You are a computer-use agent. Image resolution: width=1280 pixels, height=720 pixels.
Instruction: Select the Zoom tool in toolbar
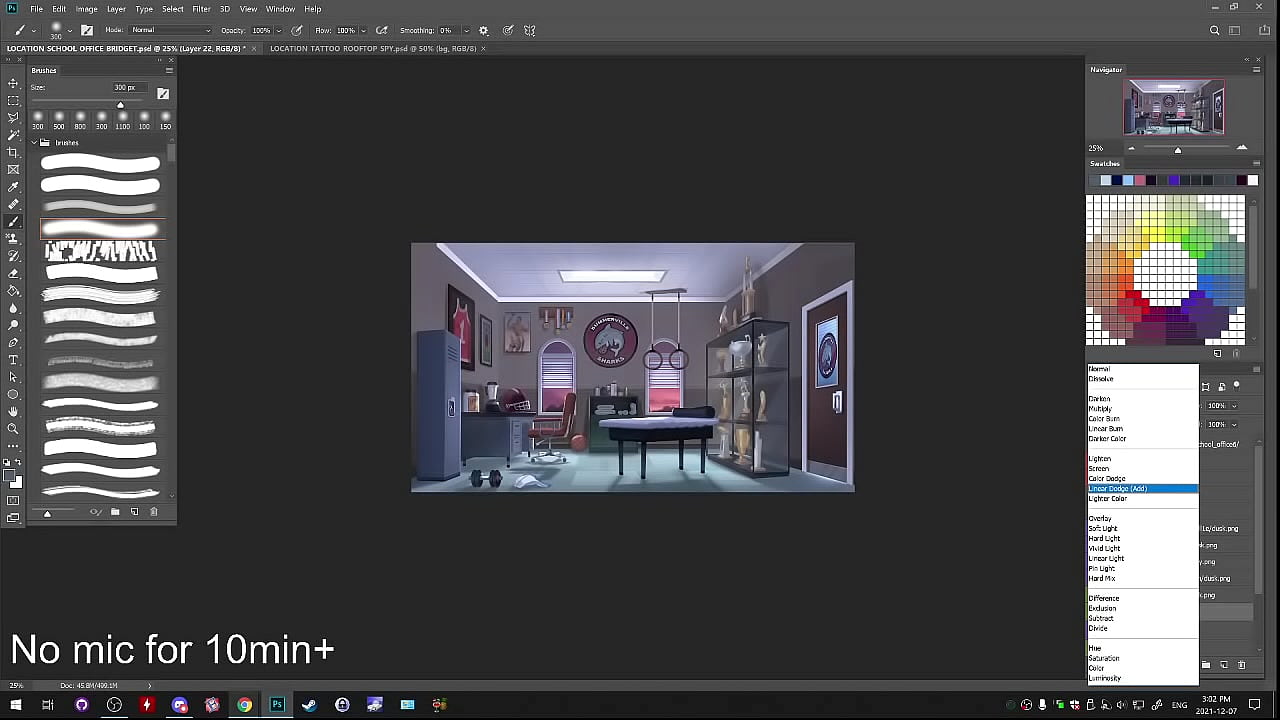pyautogui.click(x=13, y=429)
